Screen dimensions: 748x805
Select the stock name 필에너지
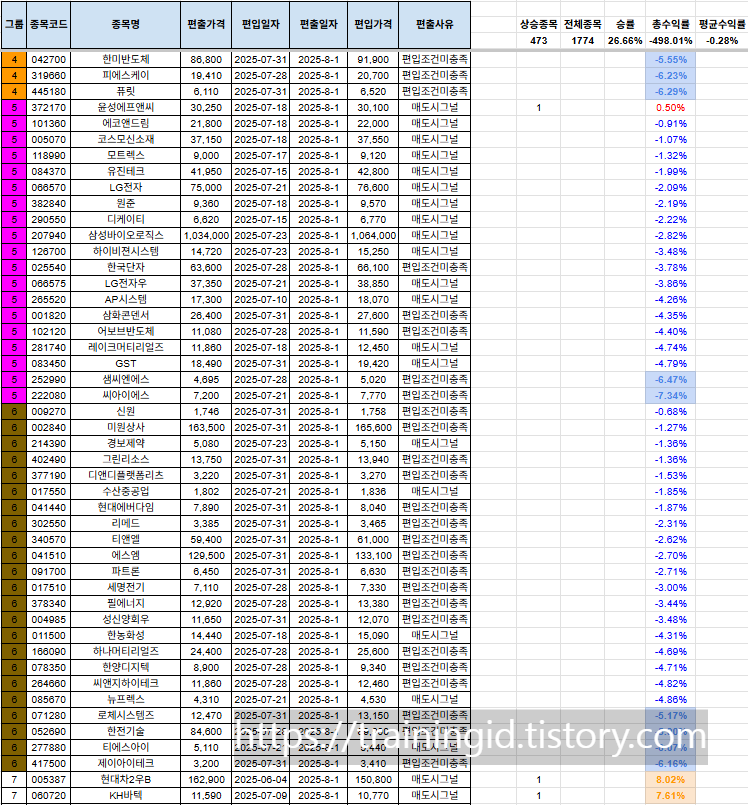tap(125, 603)
